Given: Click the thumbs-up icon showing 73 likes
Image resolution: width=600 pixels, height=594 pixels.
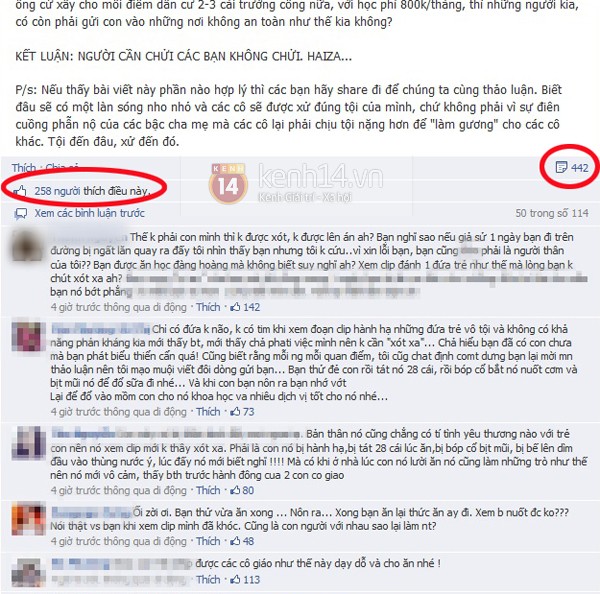Looking at the screenshot, I should pos(235,411).
